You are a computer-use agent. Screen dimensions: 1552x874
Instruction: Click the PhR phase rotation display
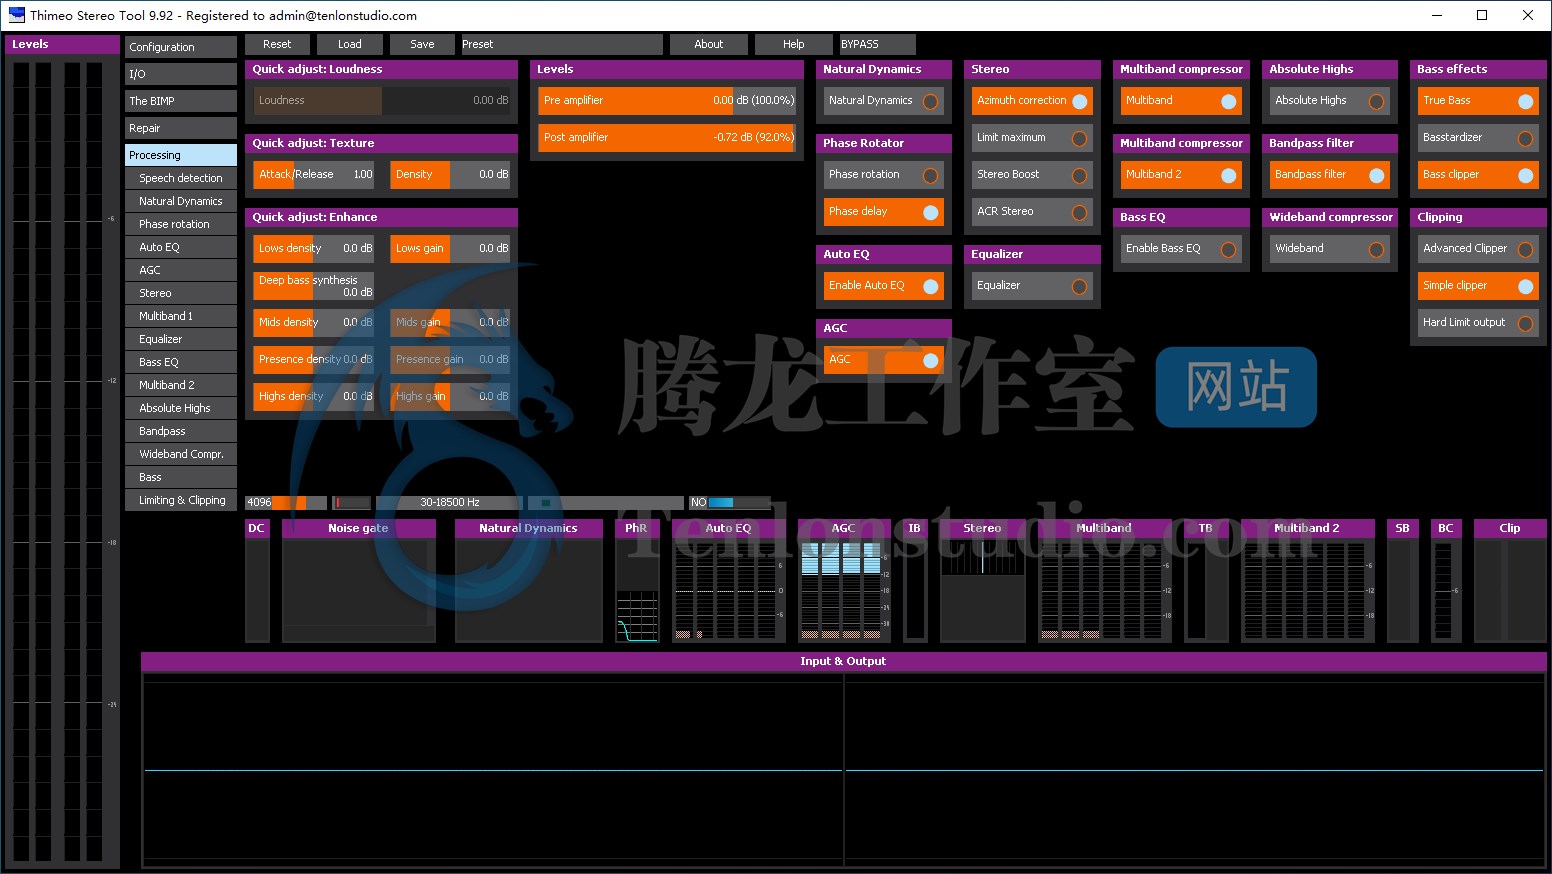[x=637, y=580]
